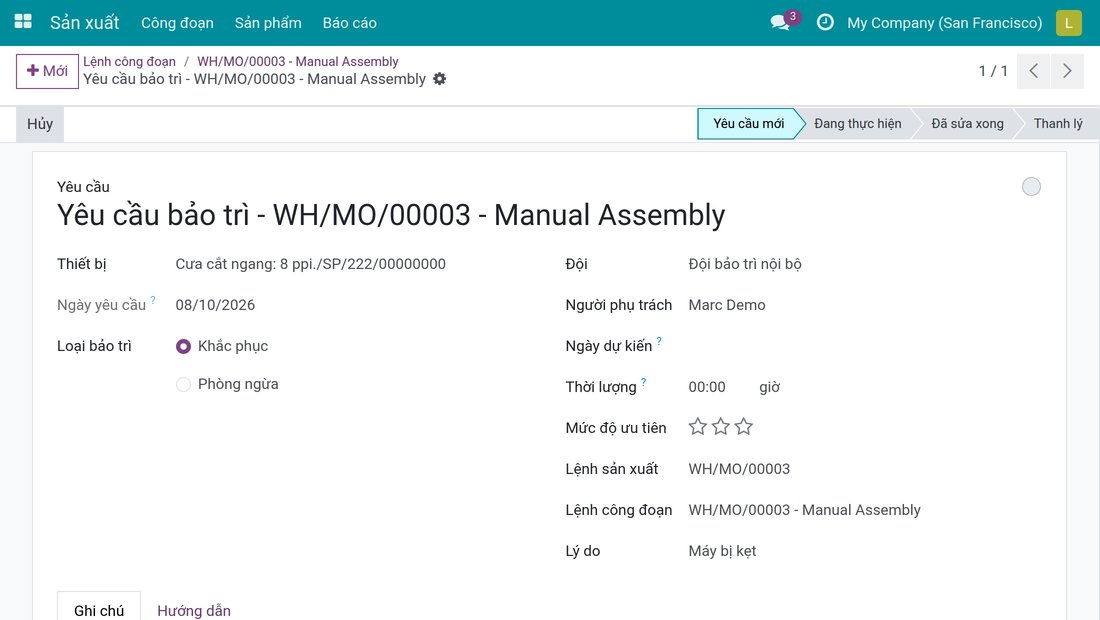Go to previous record arrow
This screenshot has width=1100, height=620.
click(1033, 71)
